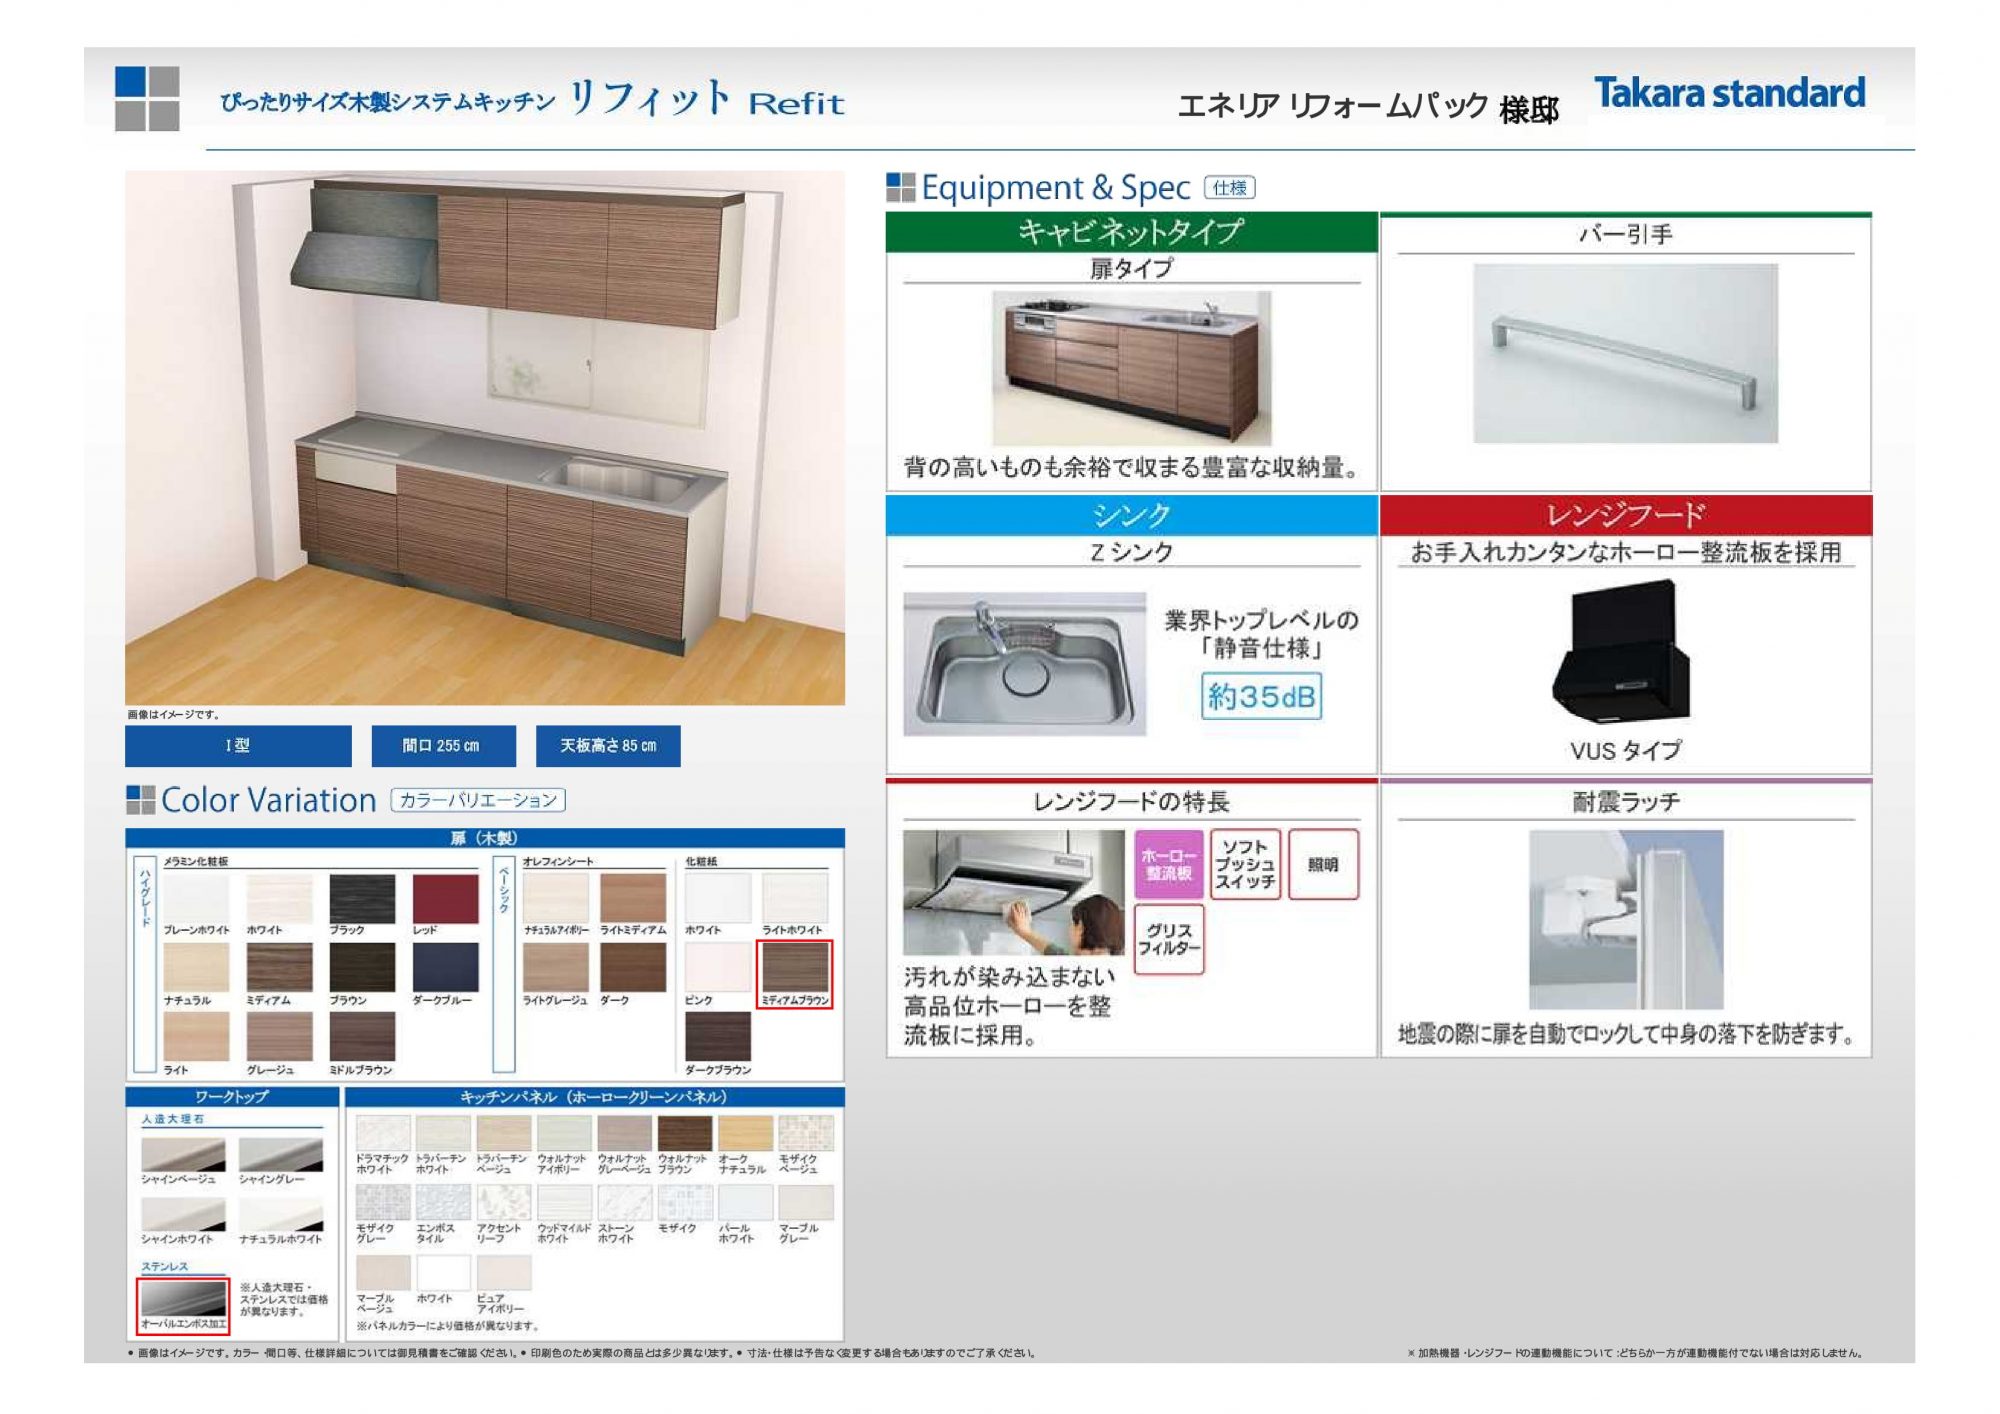Select the ソフトプッシュスイッチ feature badge
This screenshot has width=2000, height=1414.
[1245, 864]
